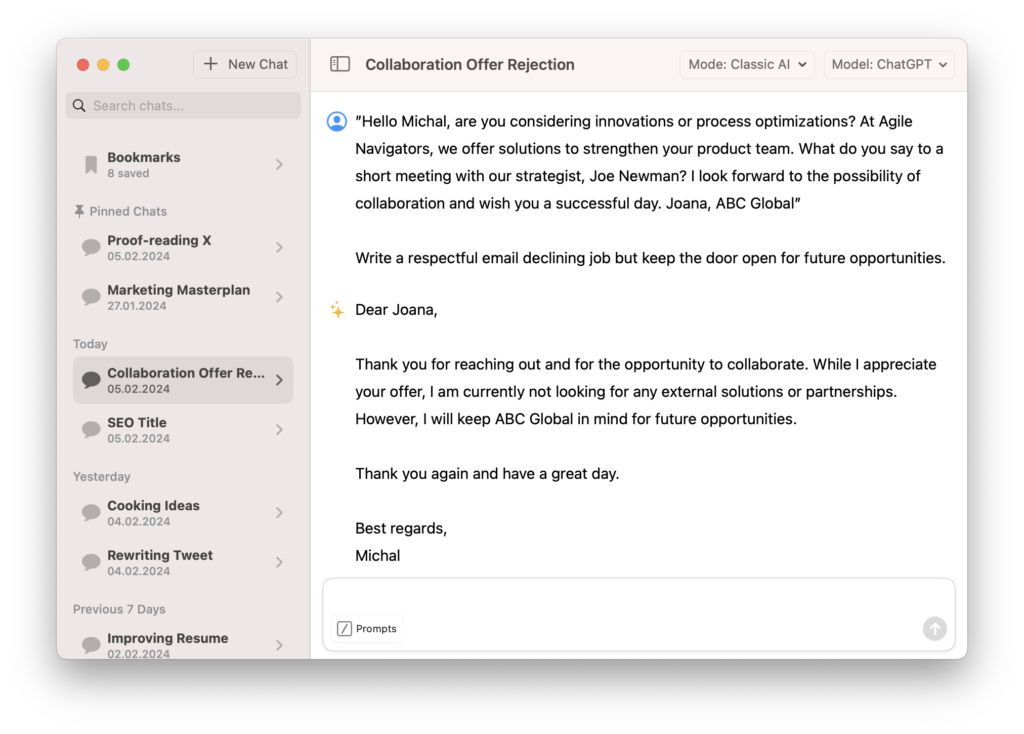Expand the SEO Title chevron
This screenshot has width=1024, height=734.
click(280, 430)
